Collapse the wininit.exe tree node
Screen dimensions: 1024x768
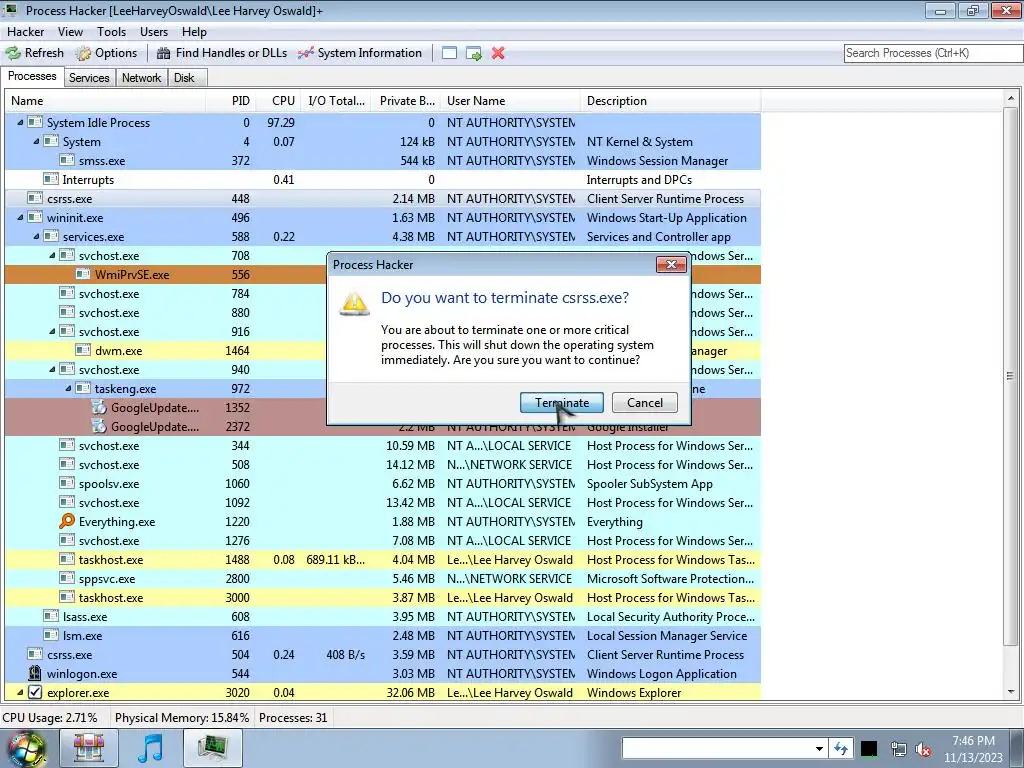(20, 217)
